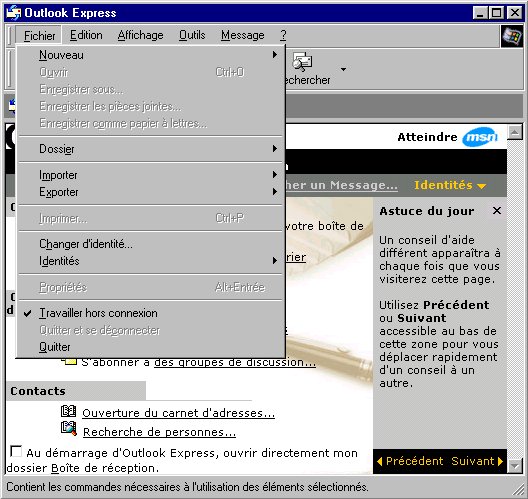
Task: Open the Rechercher toolbar dropdown arrow
Action: [343, 69]
